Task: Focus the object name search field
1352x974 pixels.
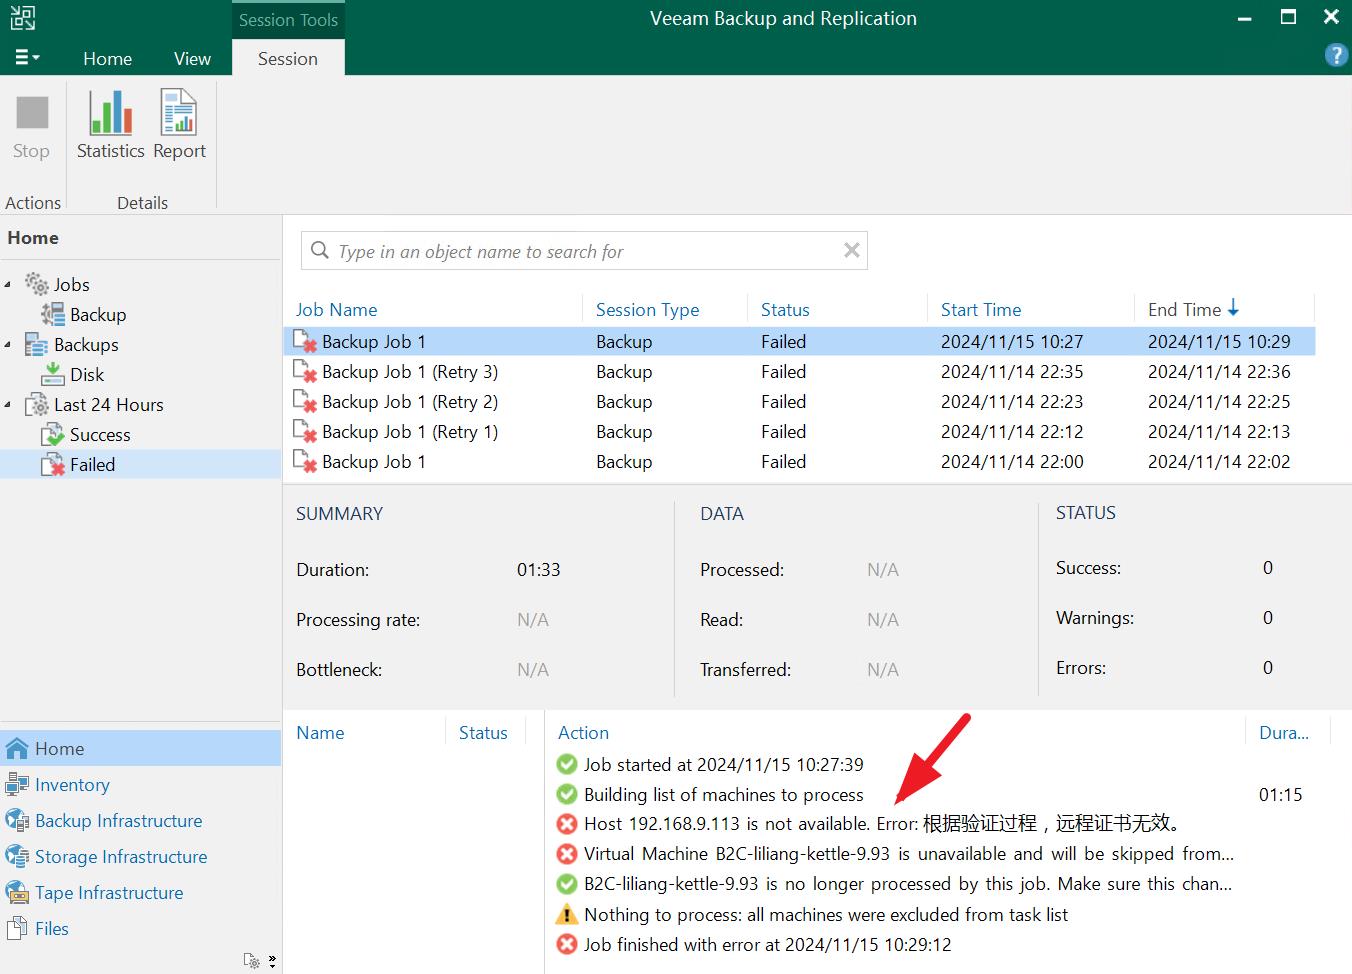Action: click(585, 251)
